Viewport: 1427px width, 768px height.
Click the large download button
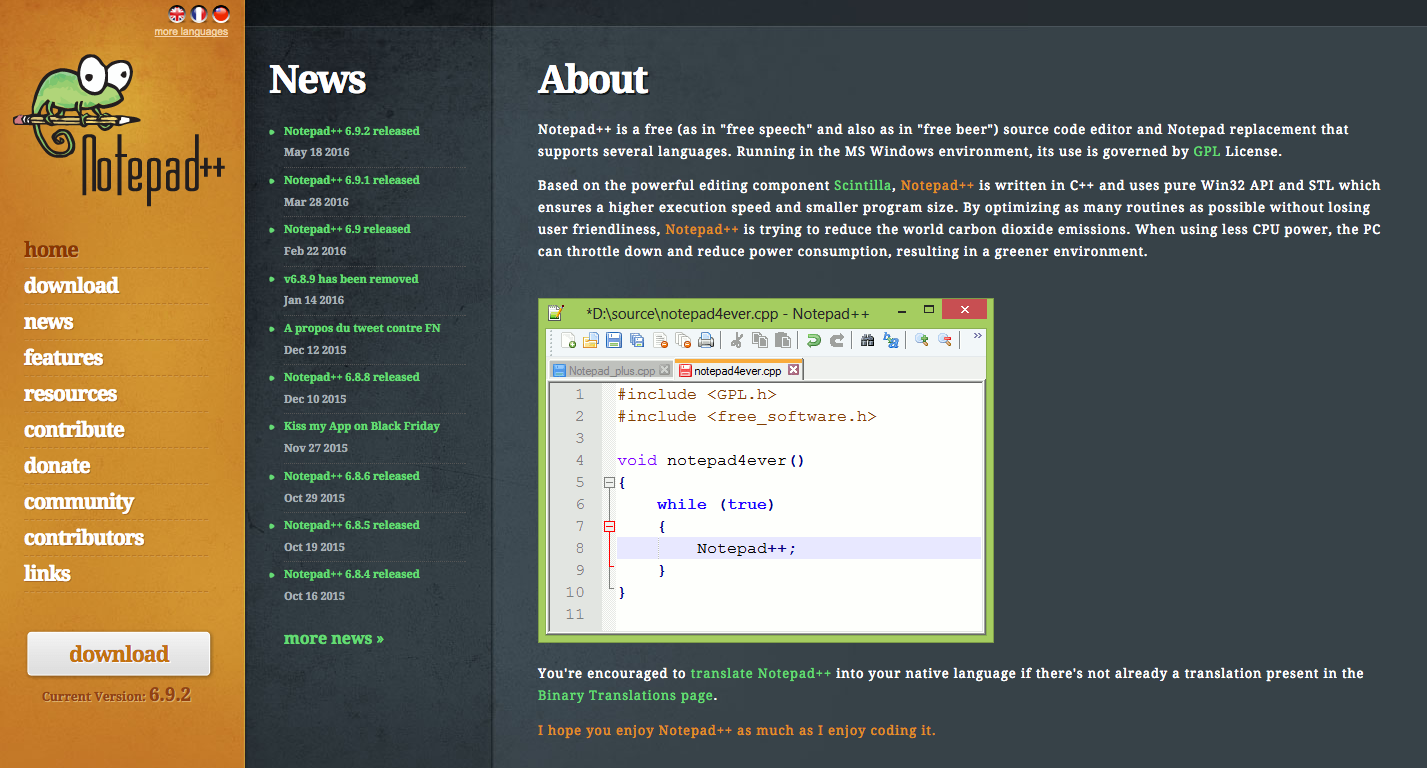[119, 654]
